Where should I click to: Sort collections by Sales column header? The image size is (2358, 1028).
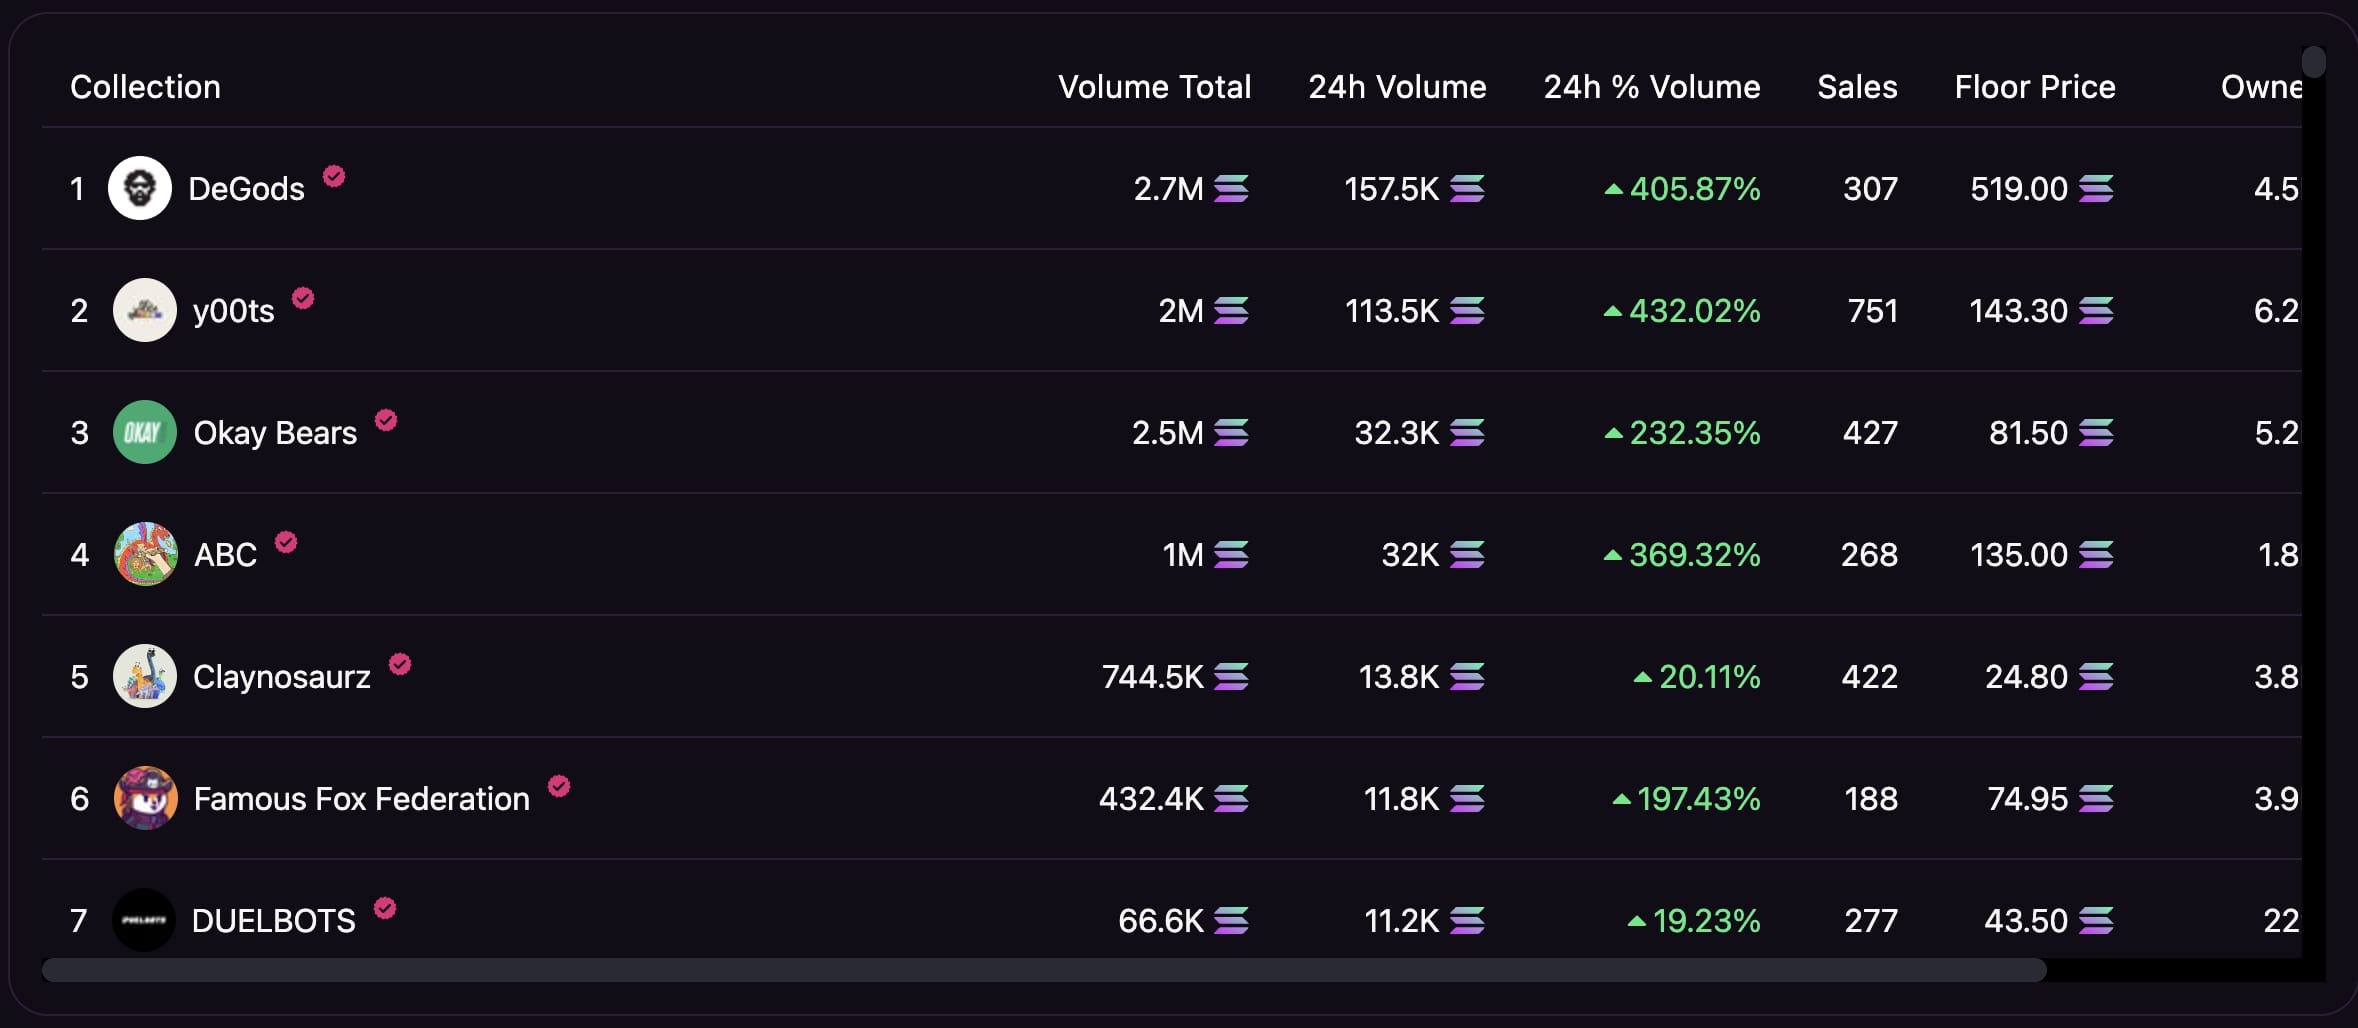tap(1857, 87)
